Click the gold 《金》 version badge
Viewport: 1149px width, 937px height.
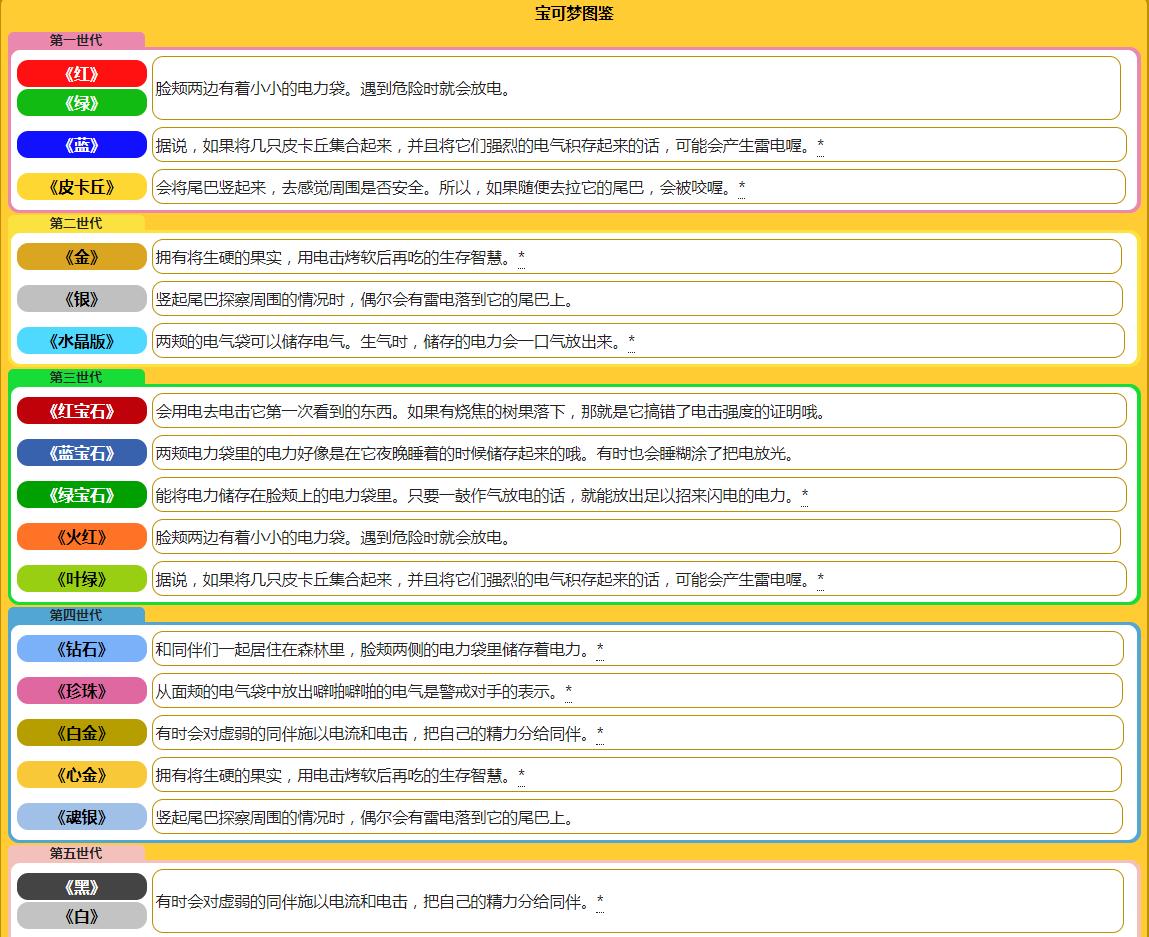click(81, 257)
